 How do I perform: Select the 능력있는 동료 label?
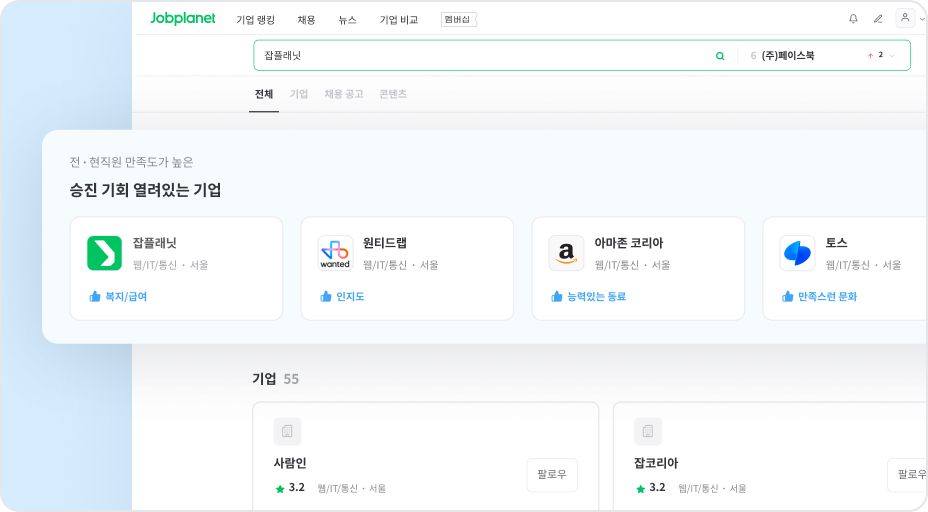(x=597, y=297)
